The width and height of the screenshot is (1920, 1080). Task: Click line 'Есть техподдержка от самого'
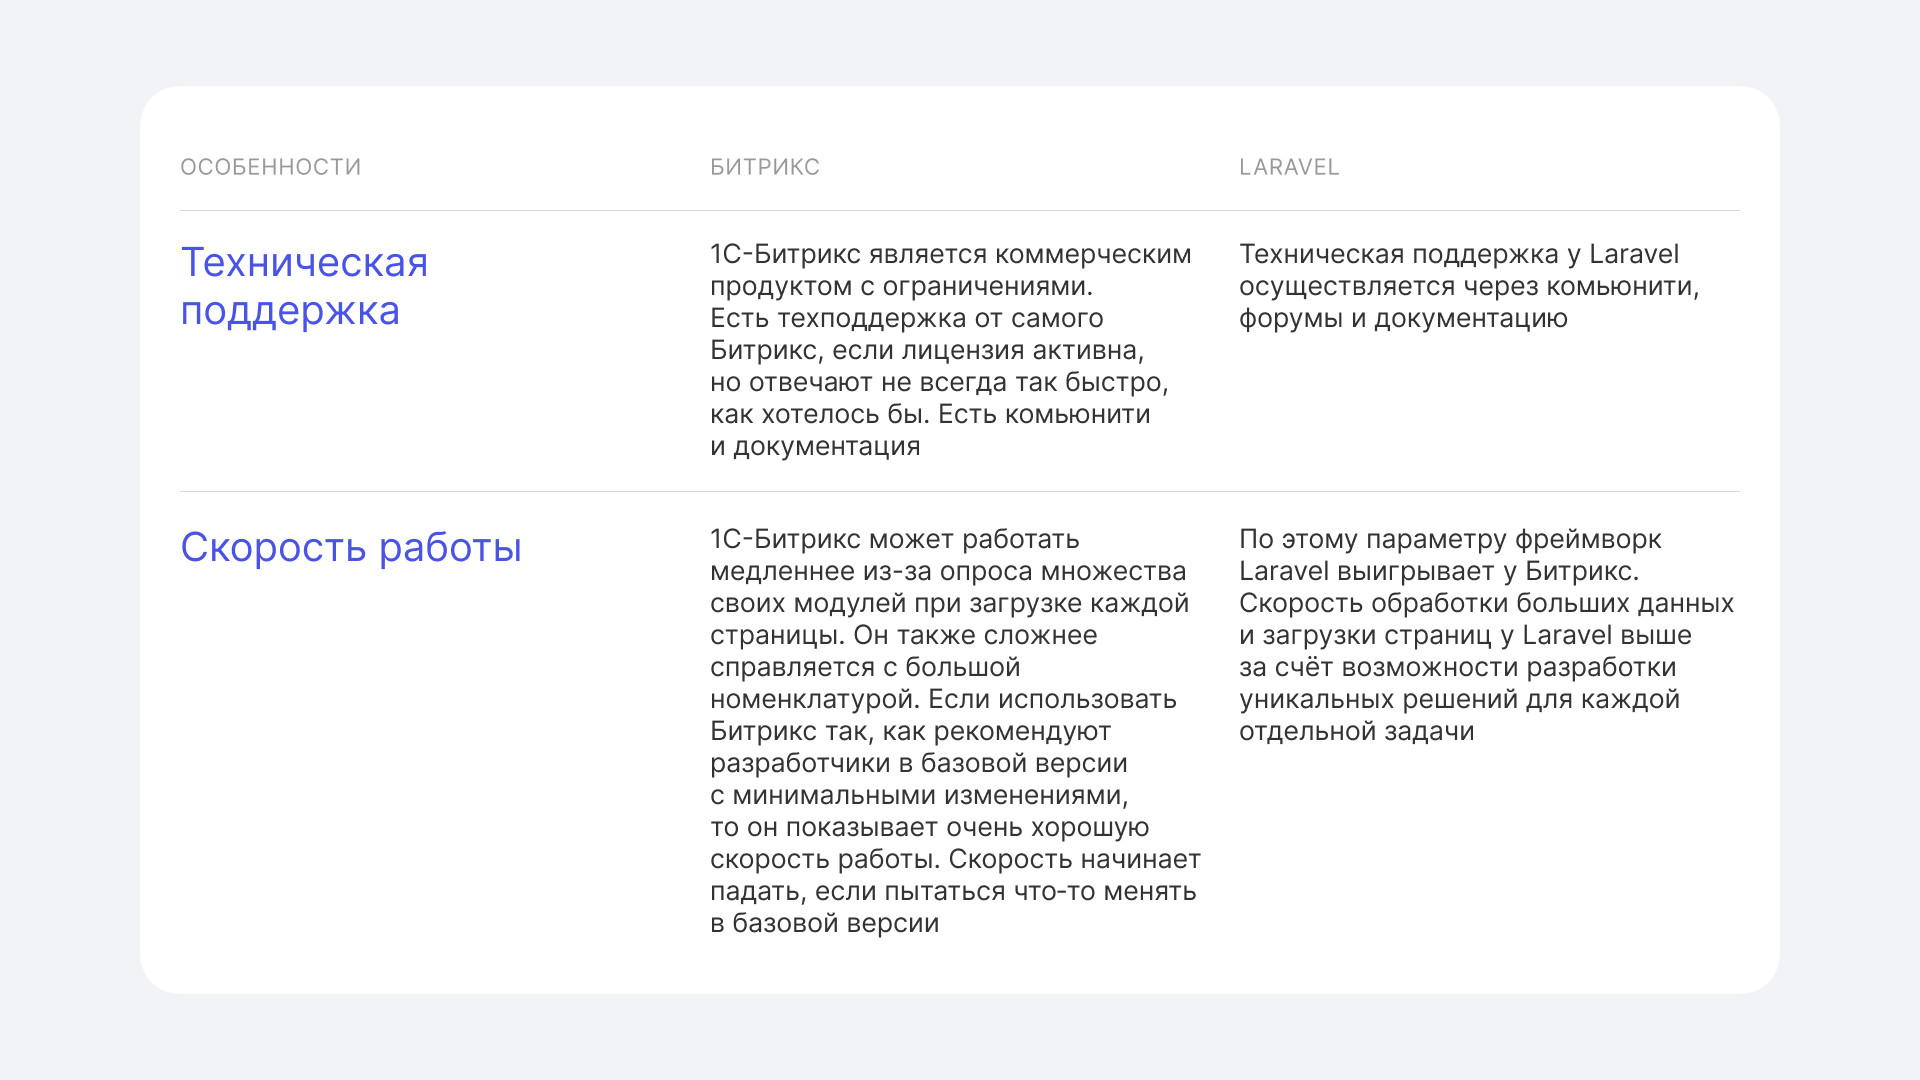point(906,318)
